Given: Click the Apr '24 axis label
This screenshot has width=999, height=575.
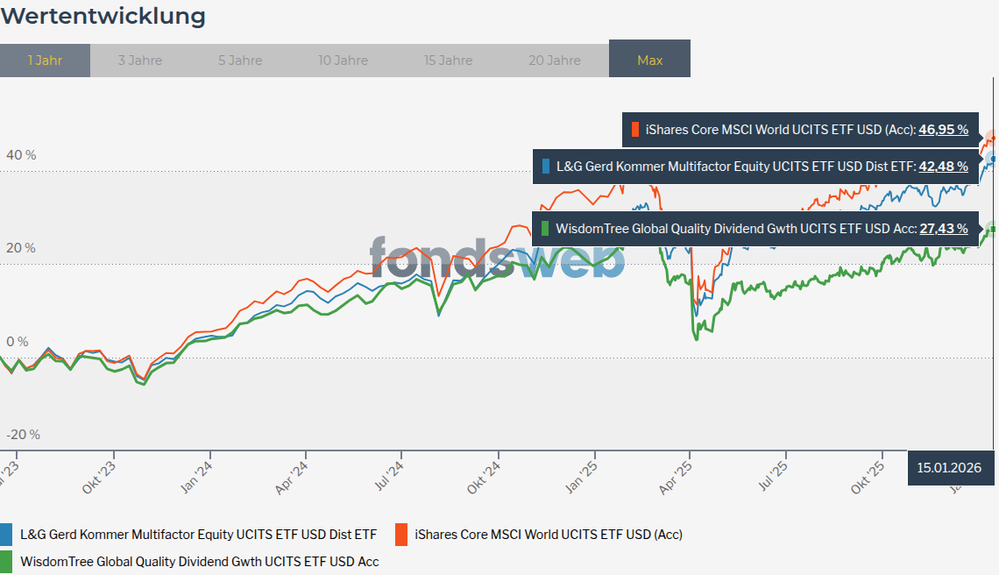Looking at the screenshot, I should click(x=292, y=477).
